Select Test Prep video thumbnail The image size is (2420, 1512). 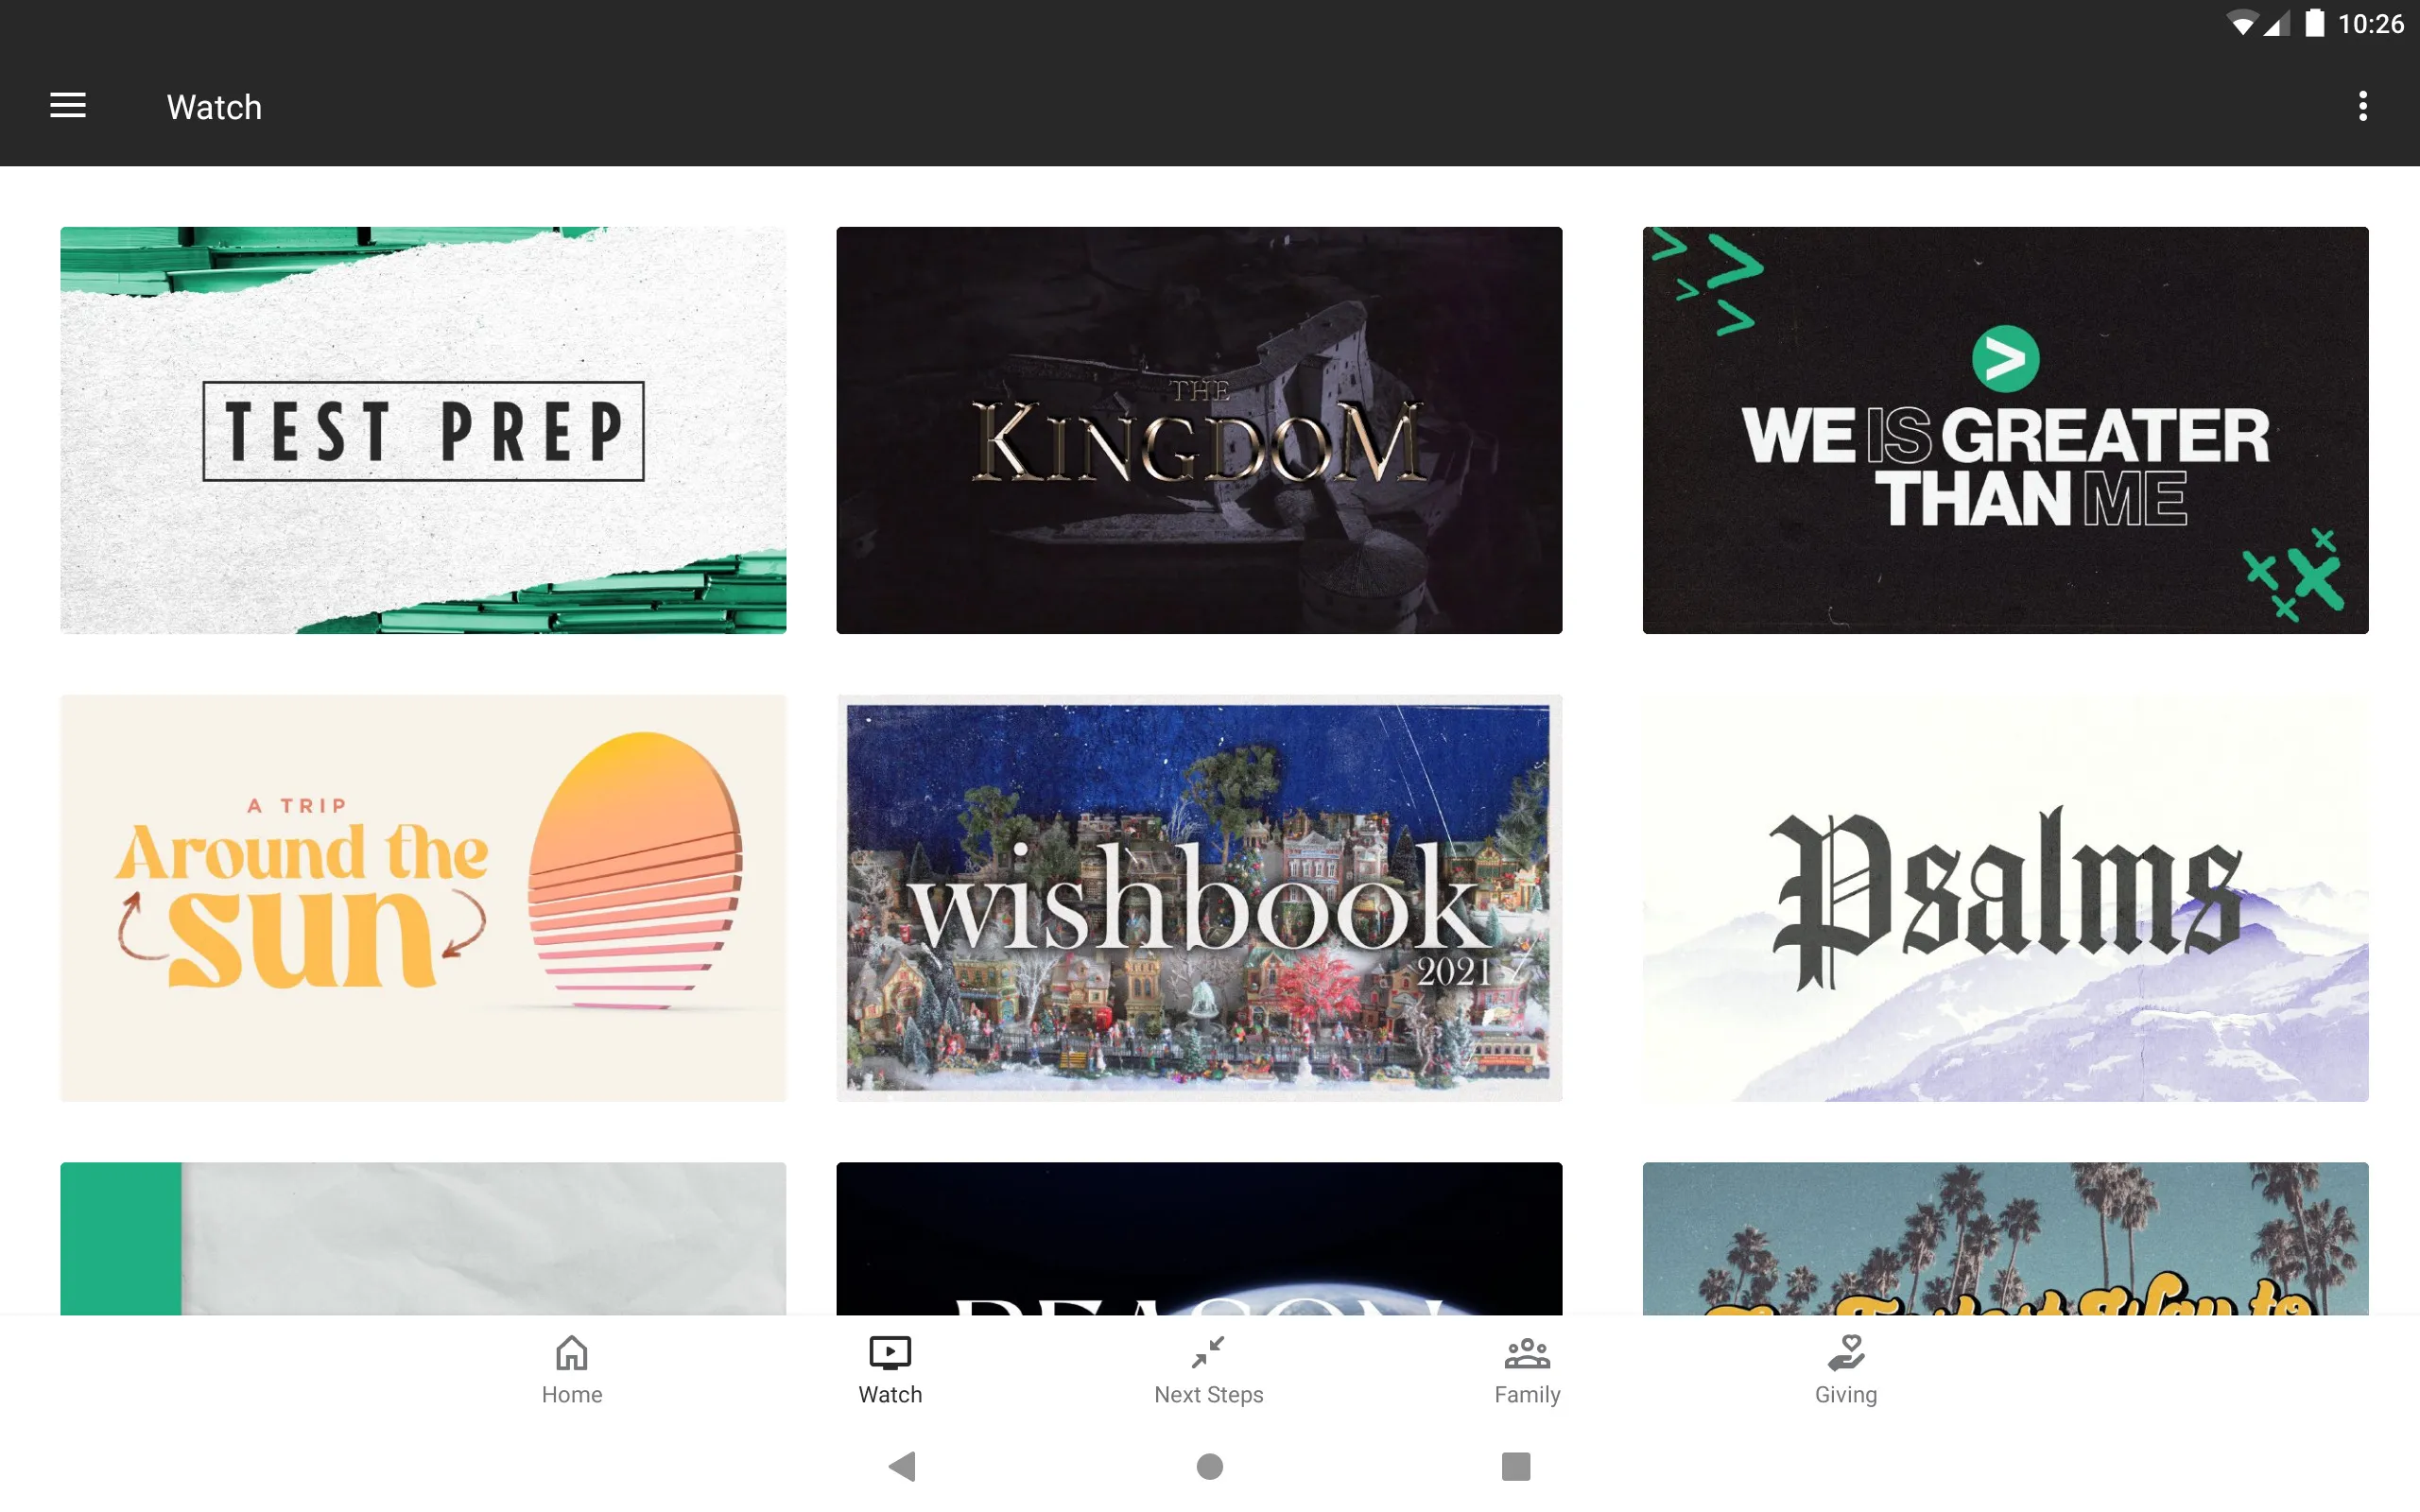coord(425,430)
